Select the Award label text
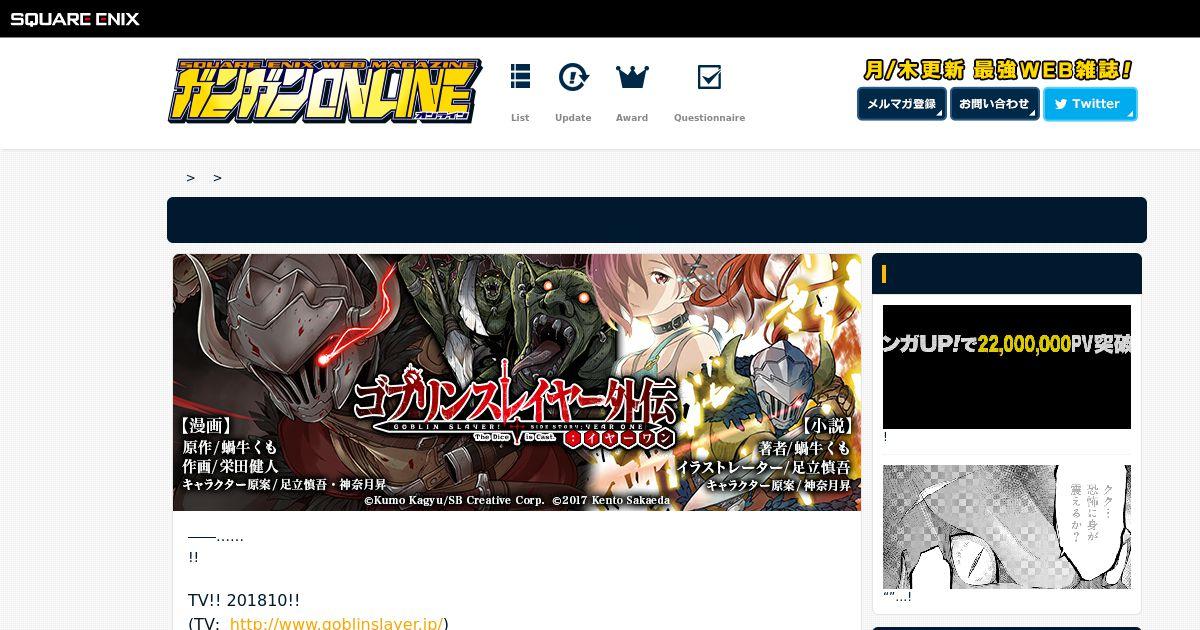The image size is (1200, 630). point(632,118)
